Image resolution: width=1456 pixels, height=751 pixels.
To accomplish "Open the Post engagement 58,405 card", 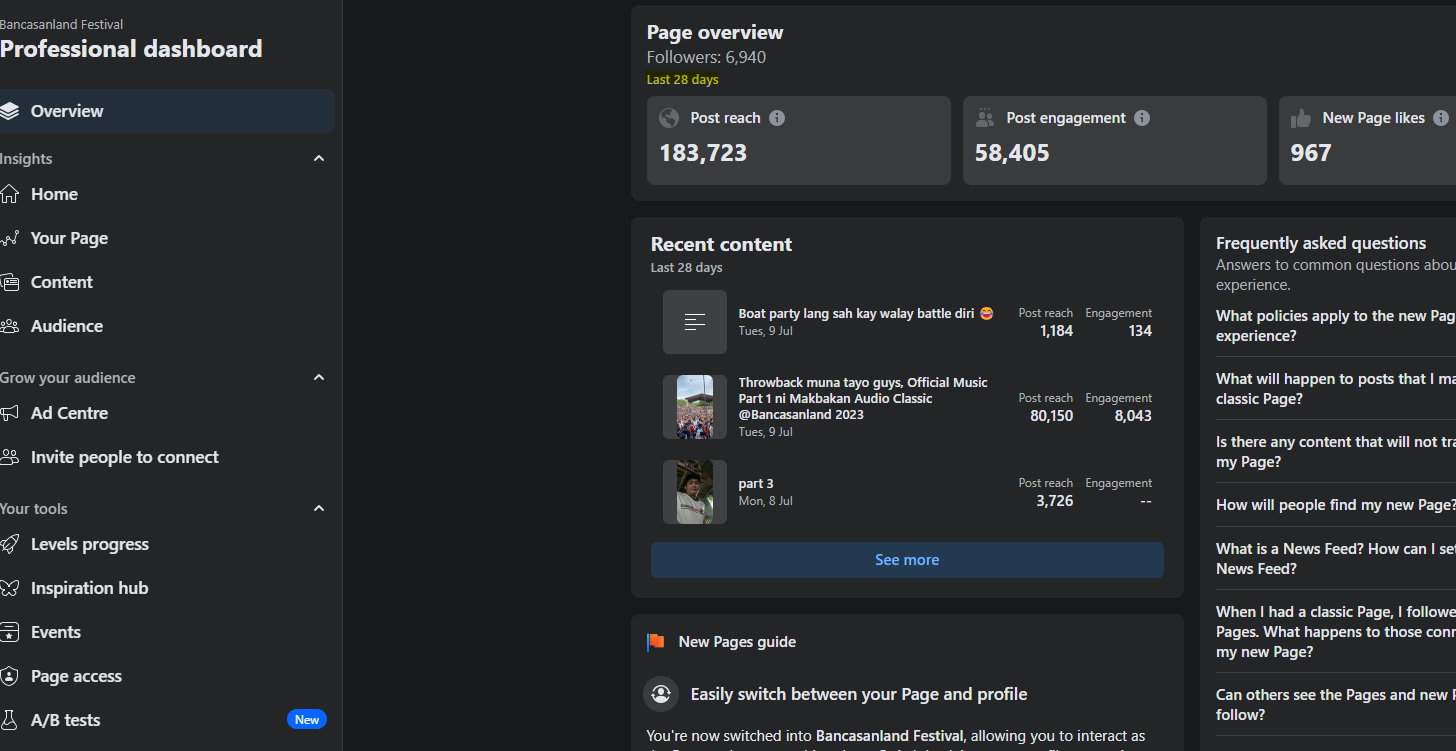I will (x=1115, y=140).
